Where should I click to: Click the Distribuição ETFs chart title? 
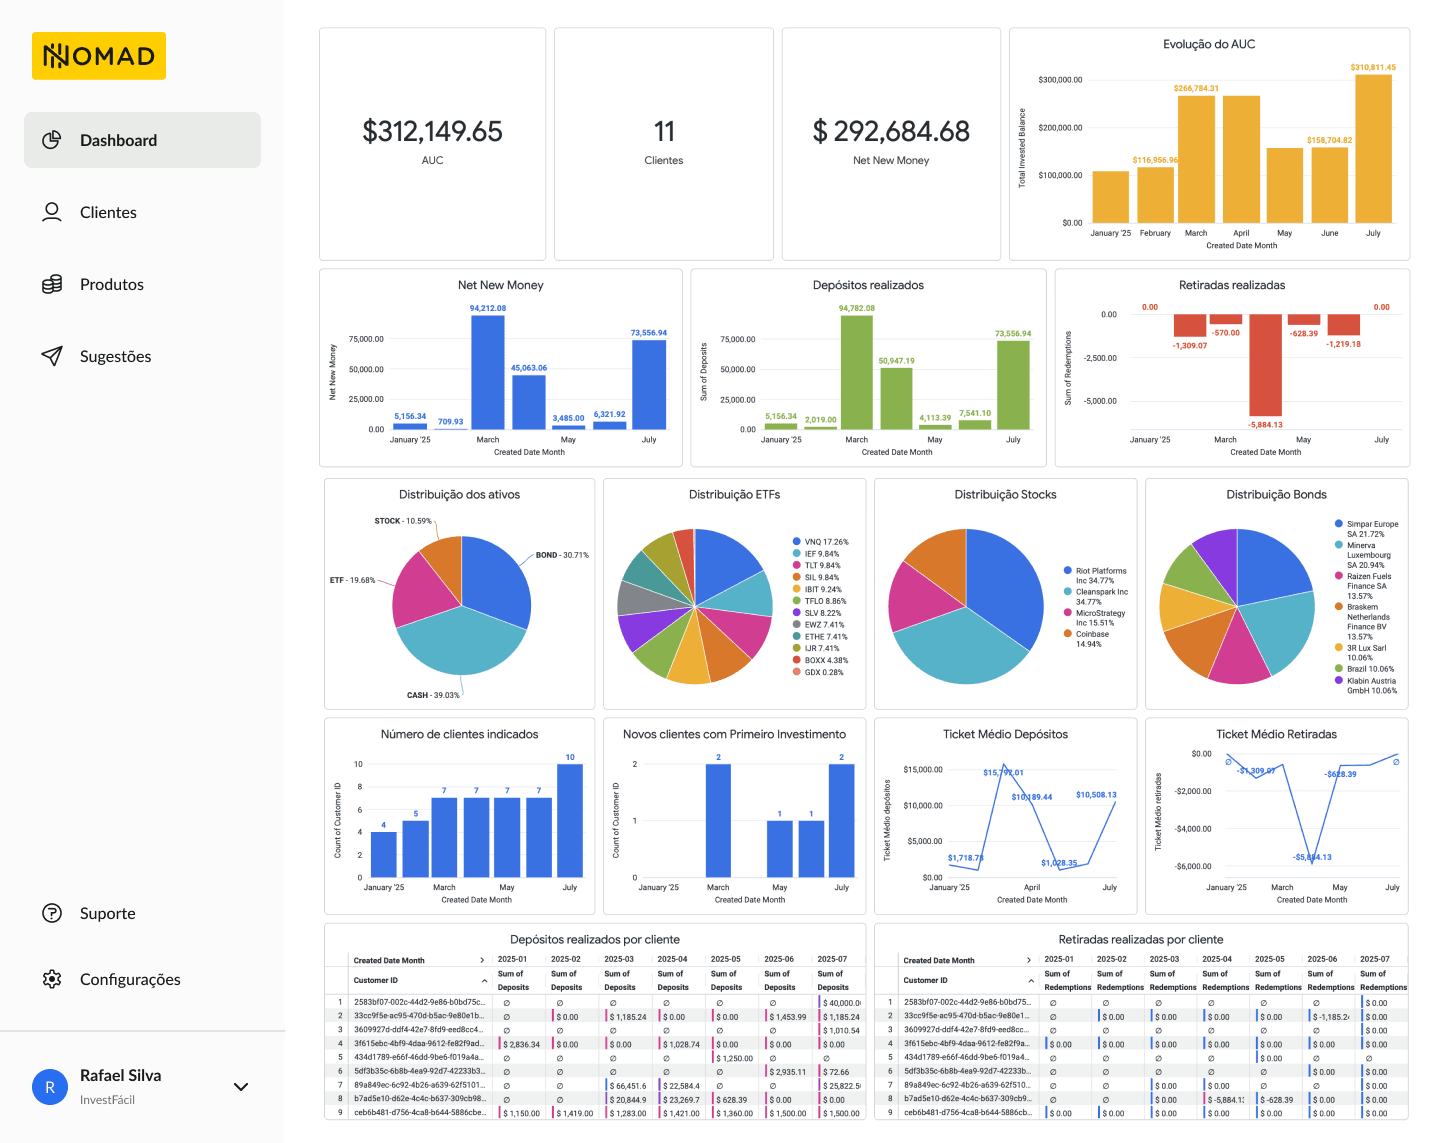pos(734,494)
